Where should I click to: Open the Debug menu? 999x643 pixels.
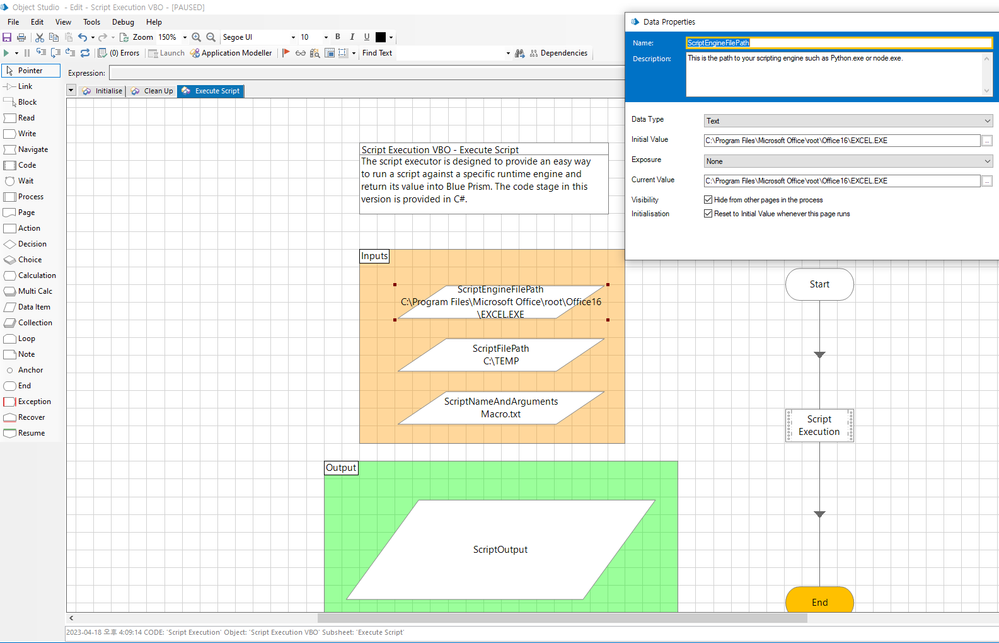[123, 21]
